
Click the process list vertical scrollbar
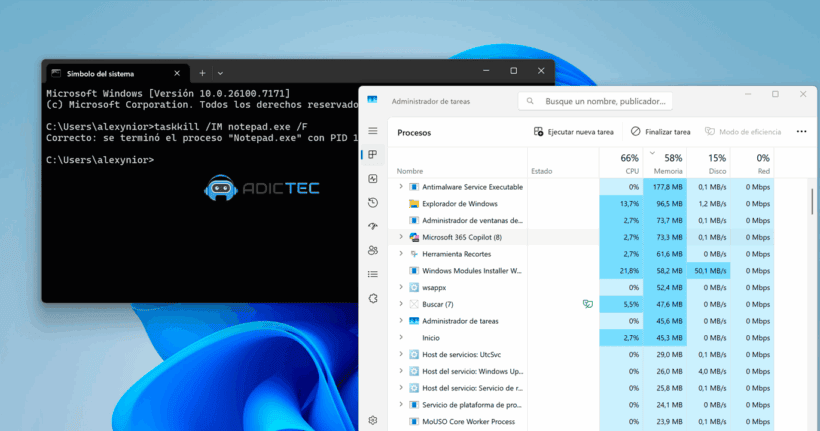[x=812, y=201]
